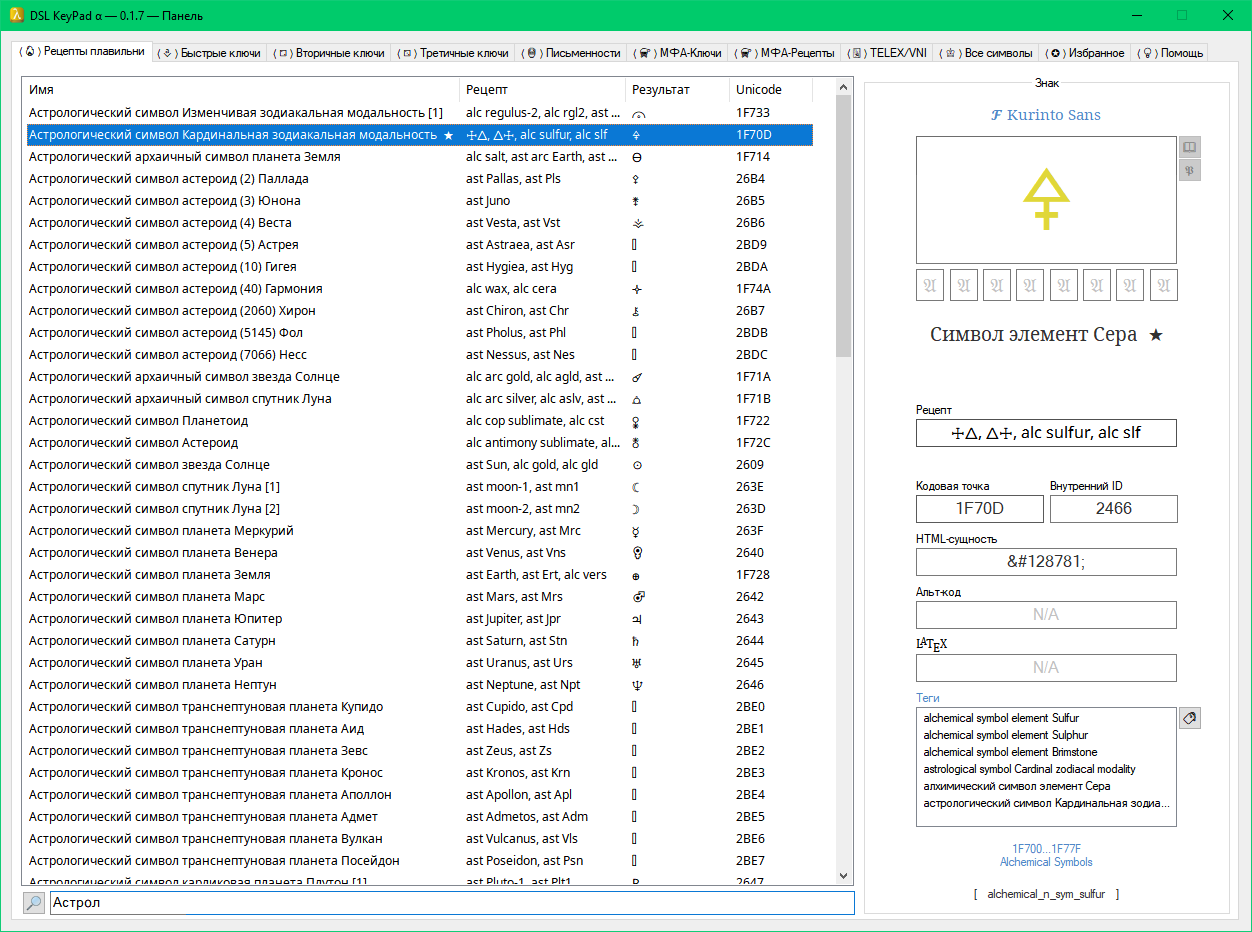The image size is (1252, 932).
Task: Click the Alchemical Symbols block link
Action: pos(1046,862)
